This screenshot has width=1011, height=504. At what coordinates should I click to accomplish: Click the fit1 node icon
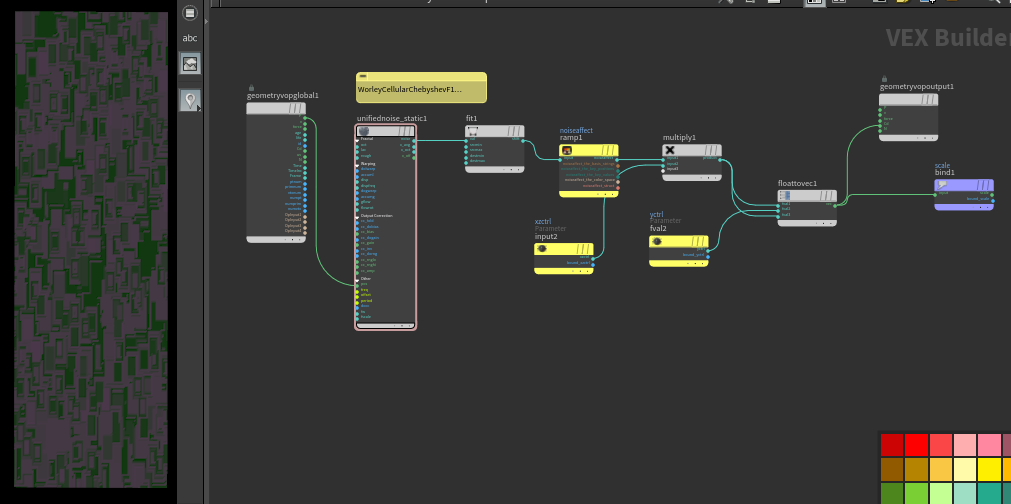pyautogui.click(x=473, y=130)
